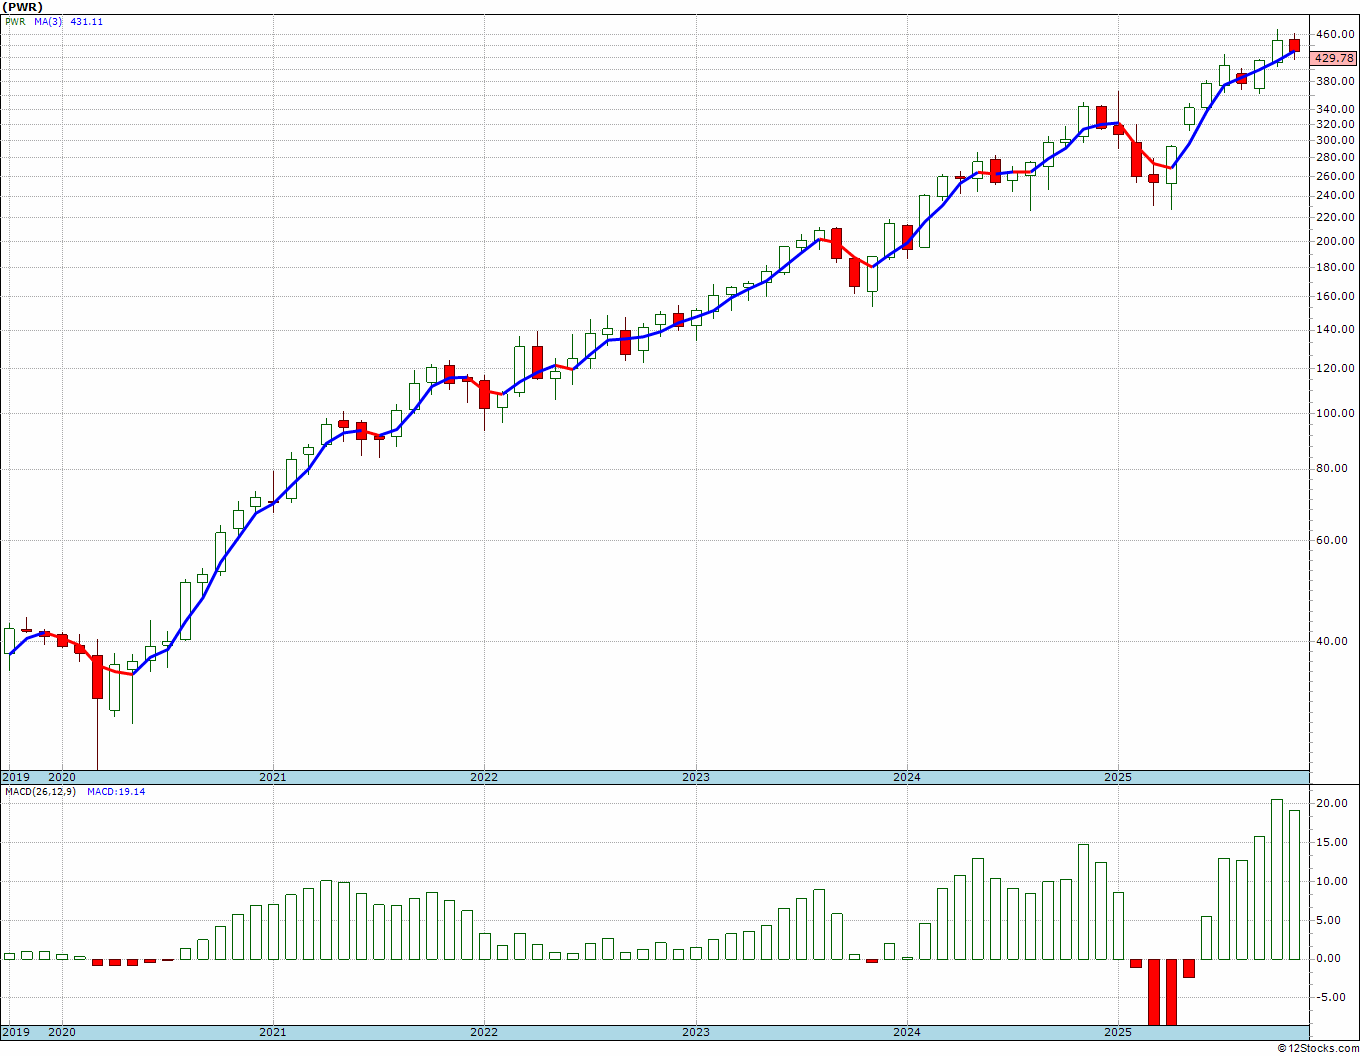Click the 320.00 price axis label
Image resolution: width=1360 pixels, height=1056 pixels.
[1336, 125]
